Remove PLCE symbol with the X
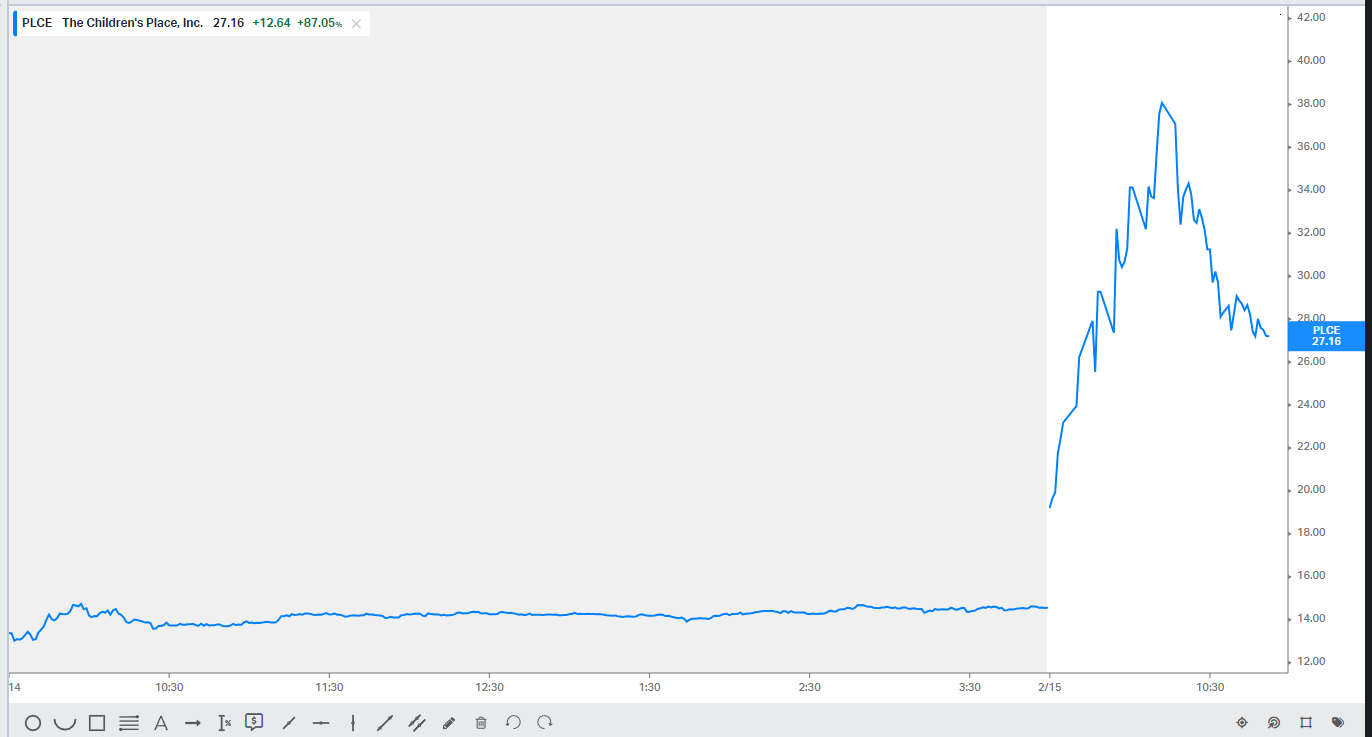This screenshot has height=737, width=1372. pos(356,24)
